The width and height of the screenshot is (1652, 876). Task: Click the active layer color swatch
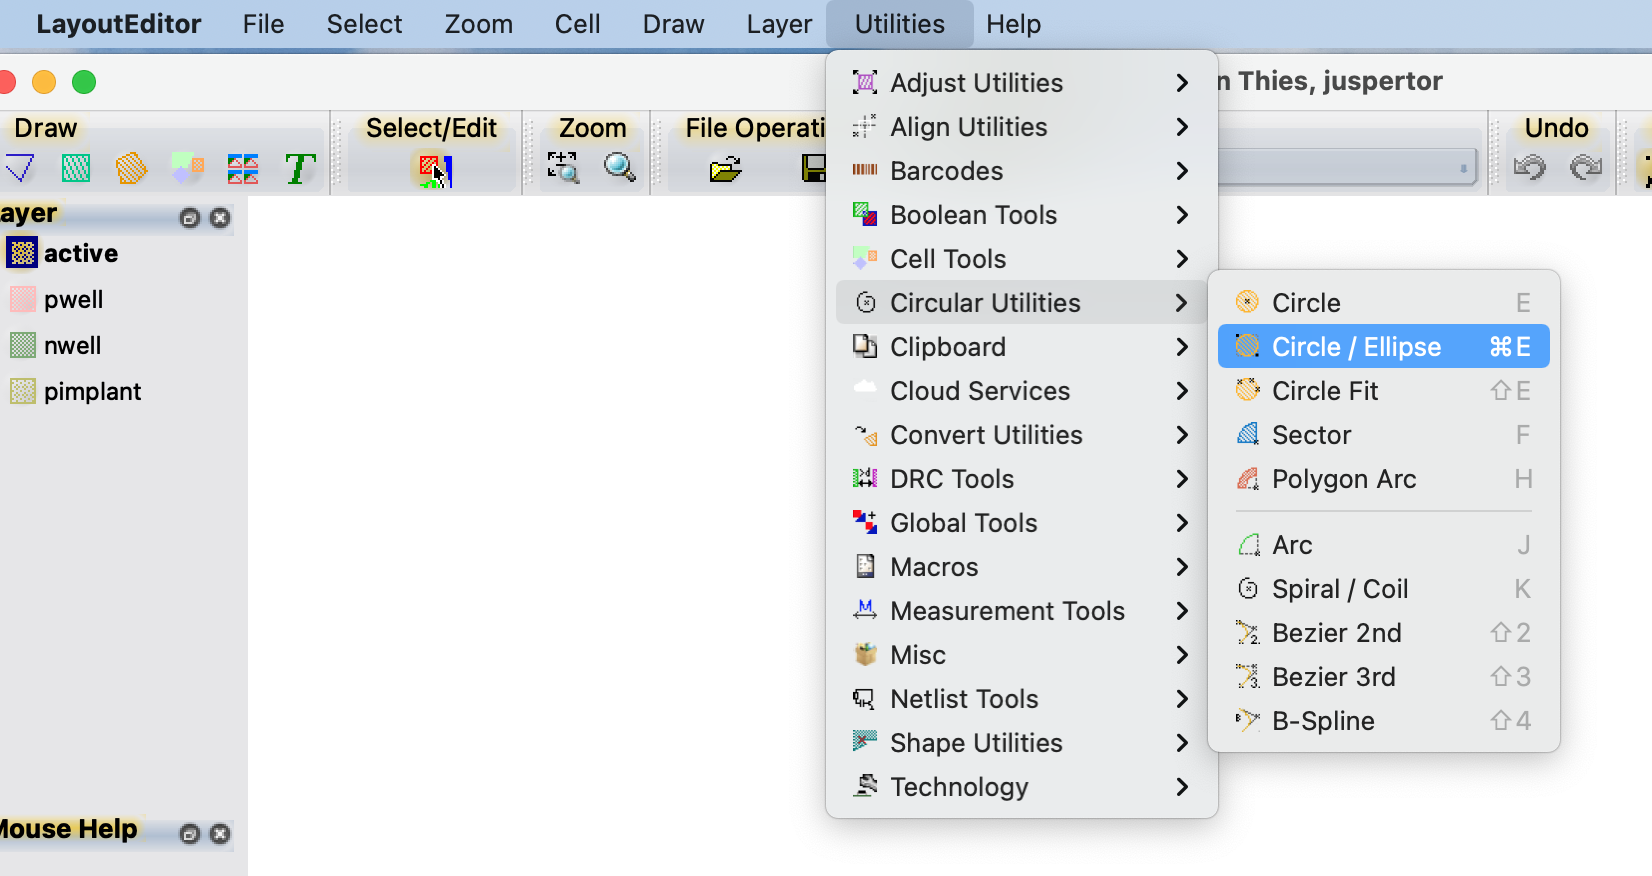[22, 253]
